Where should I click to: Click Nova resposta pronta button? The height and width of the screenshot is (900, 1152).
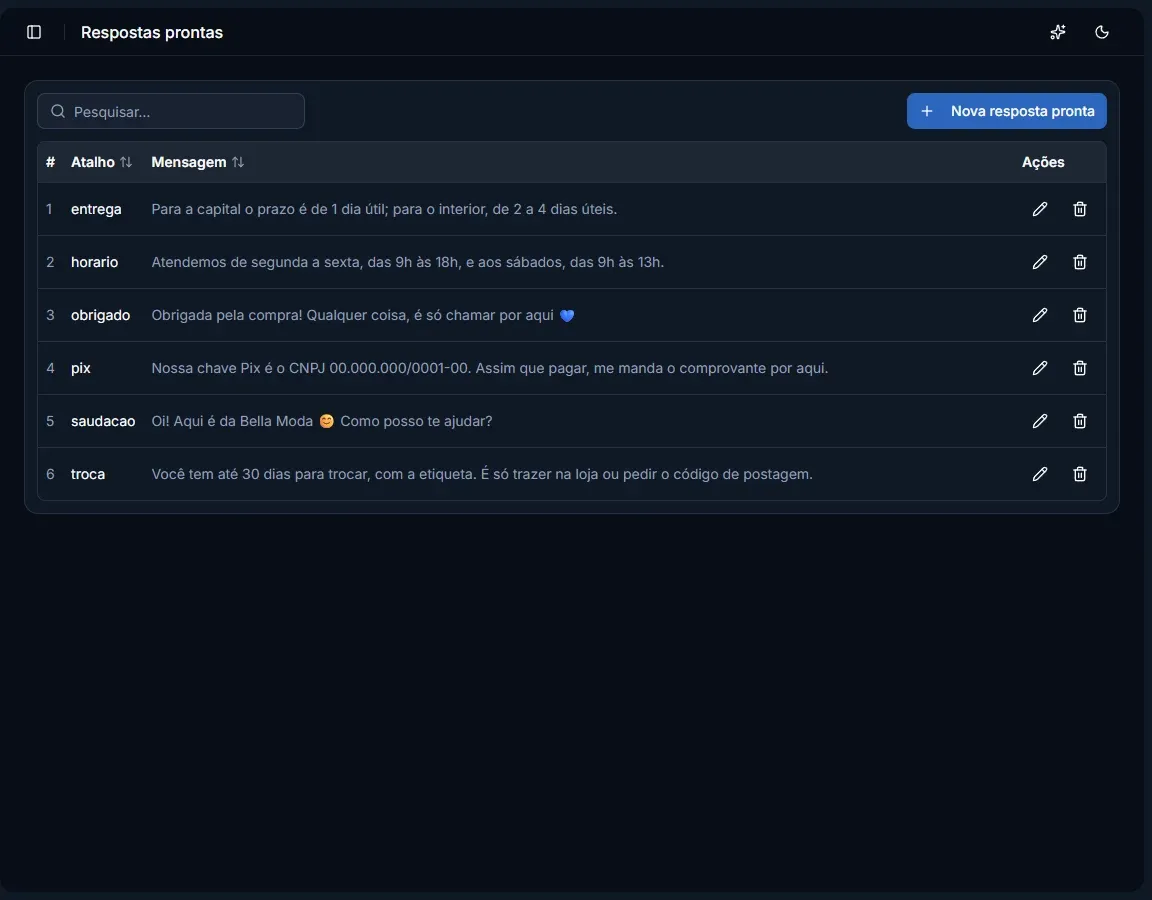[x=1007, y=111]
